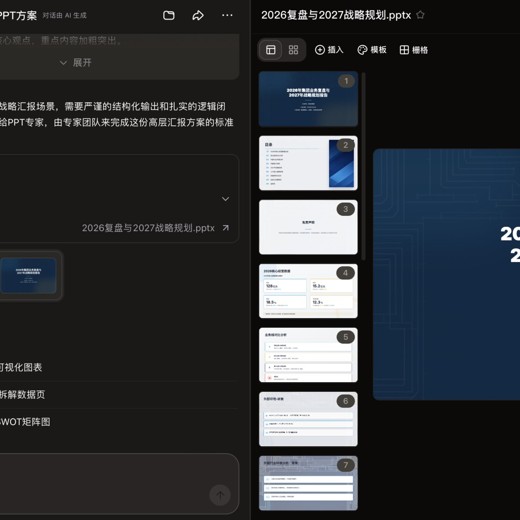
Task: Click the external open arrow beside pptx link
Action: click(226, 228)
